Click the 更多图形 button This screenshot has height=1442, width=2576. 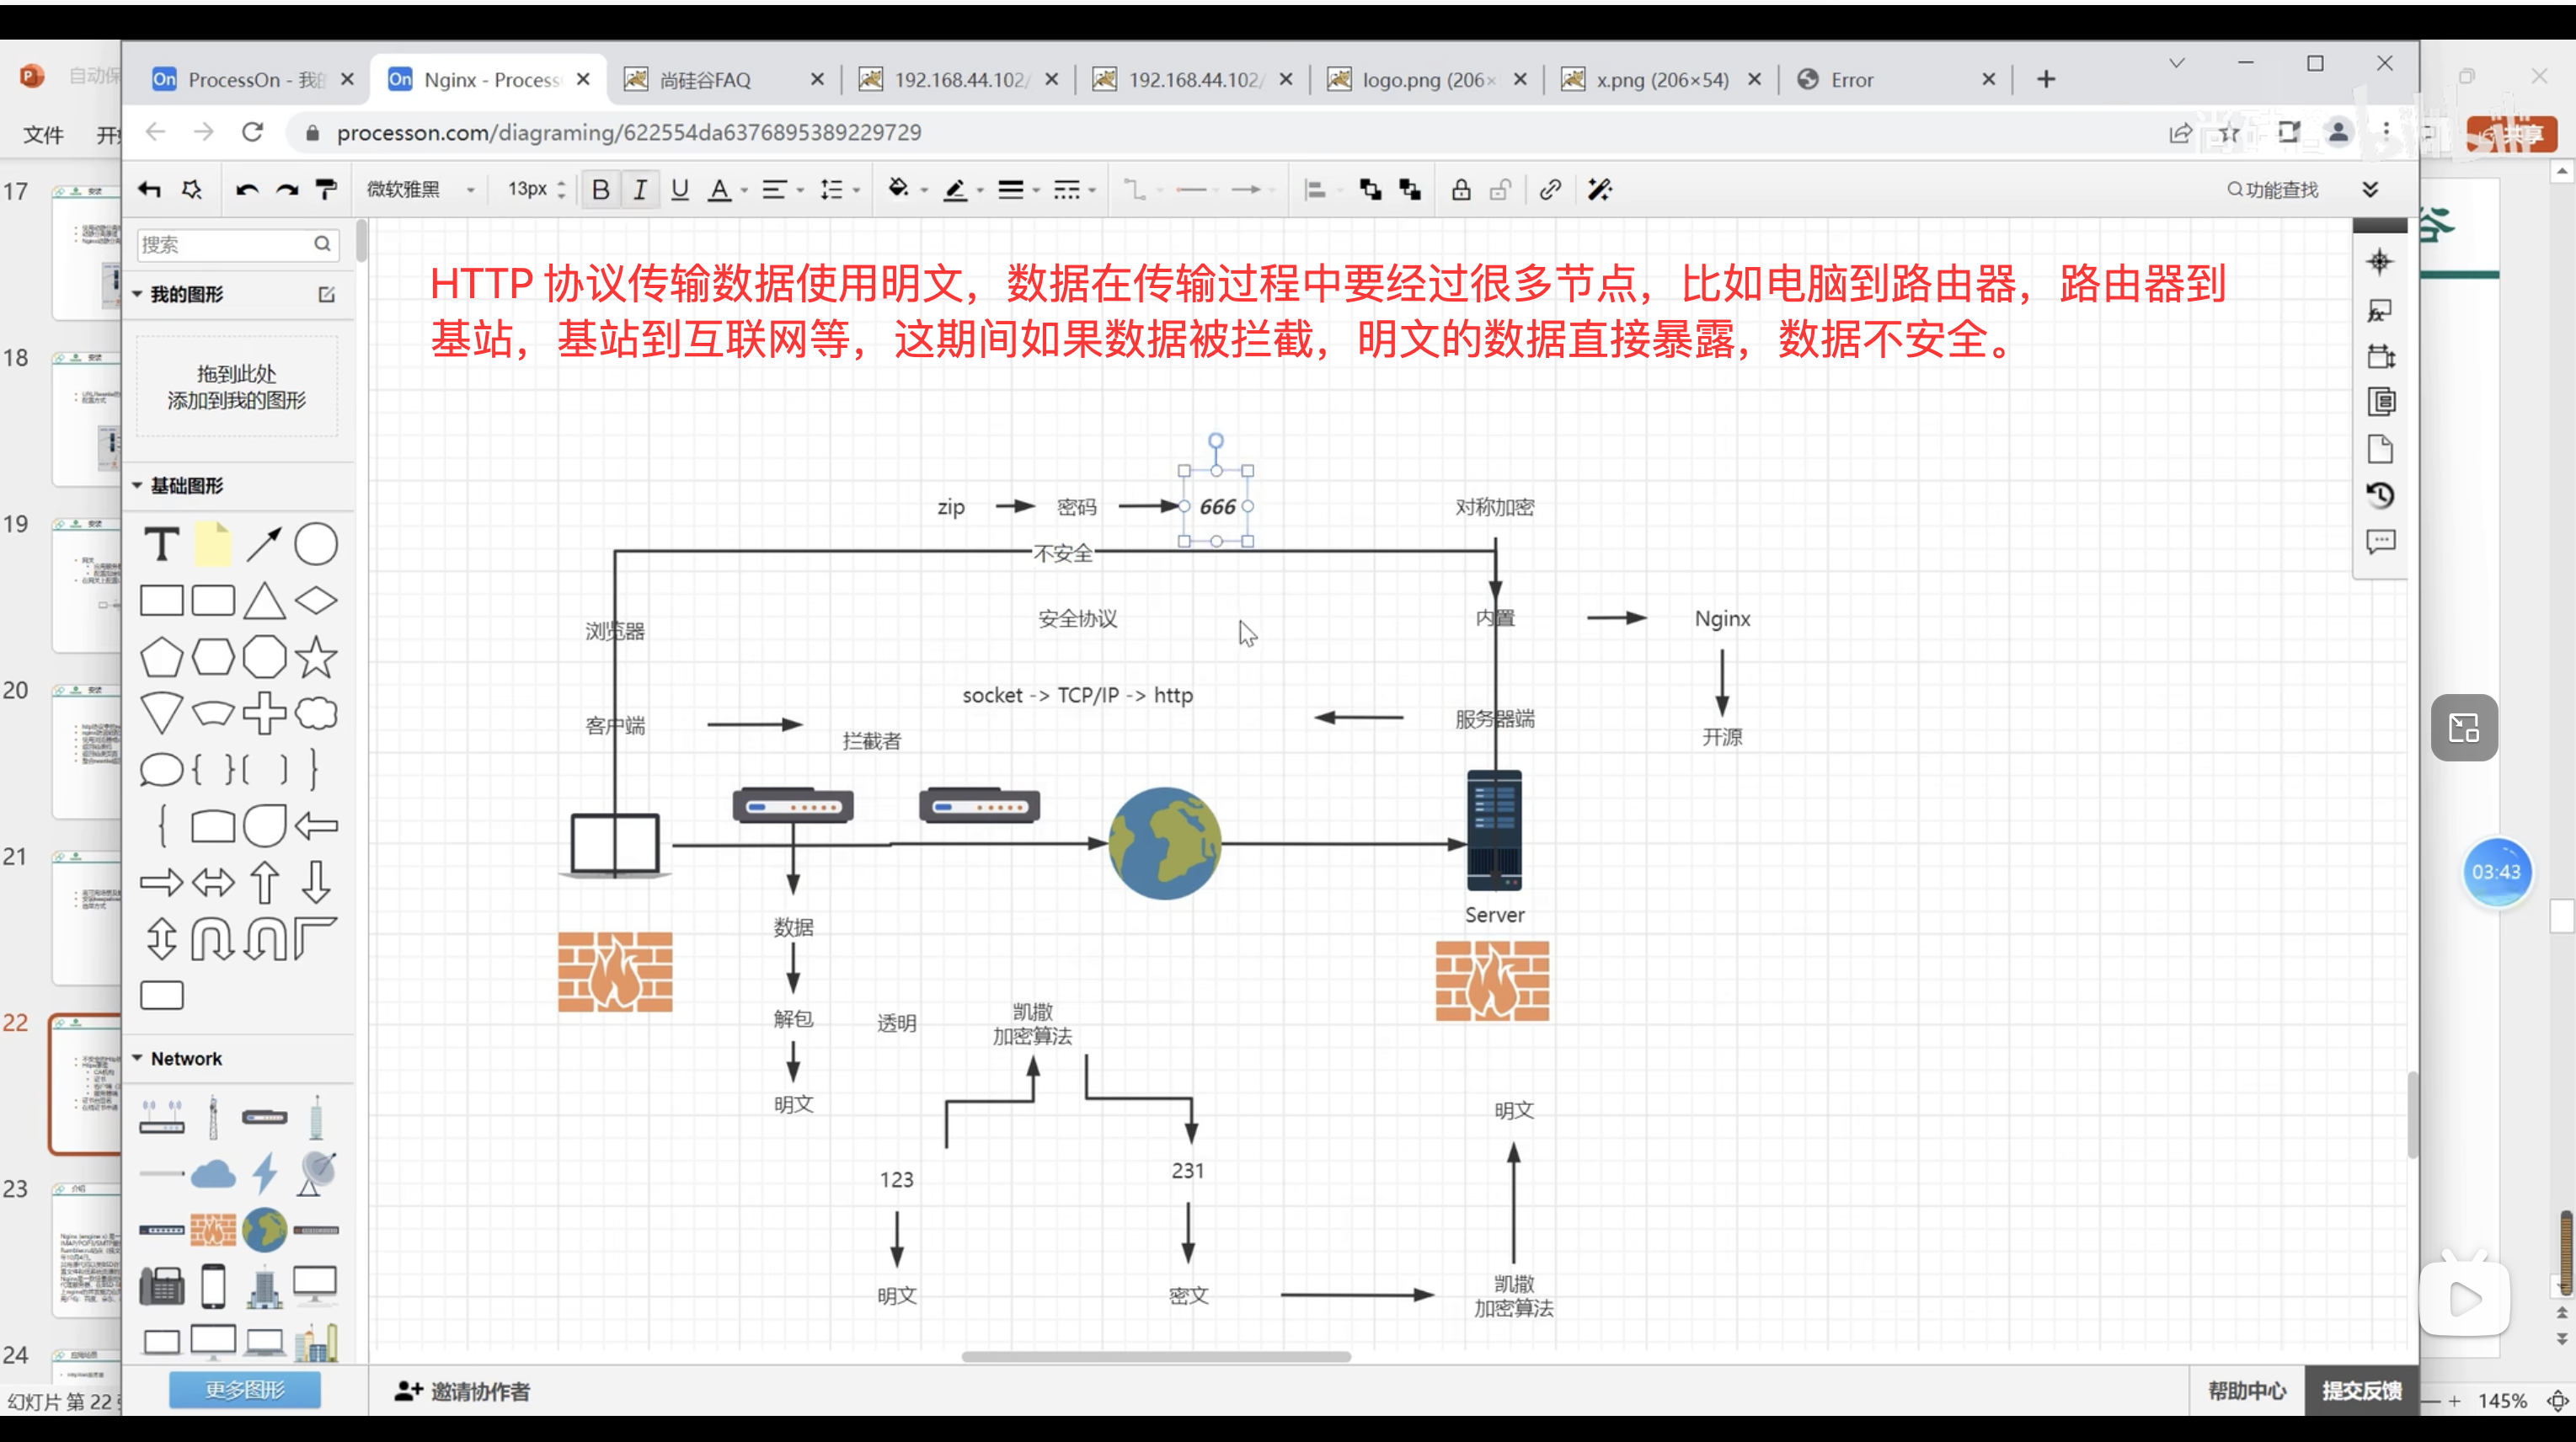coord(245,1389)
